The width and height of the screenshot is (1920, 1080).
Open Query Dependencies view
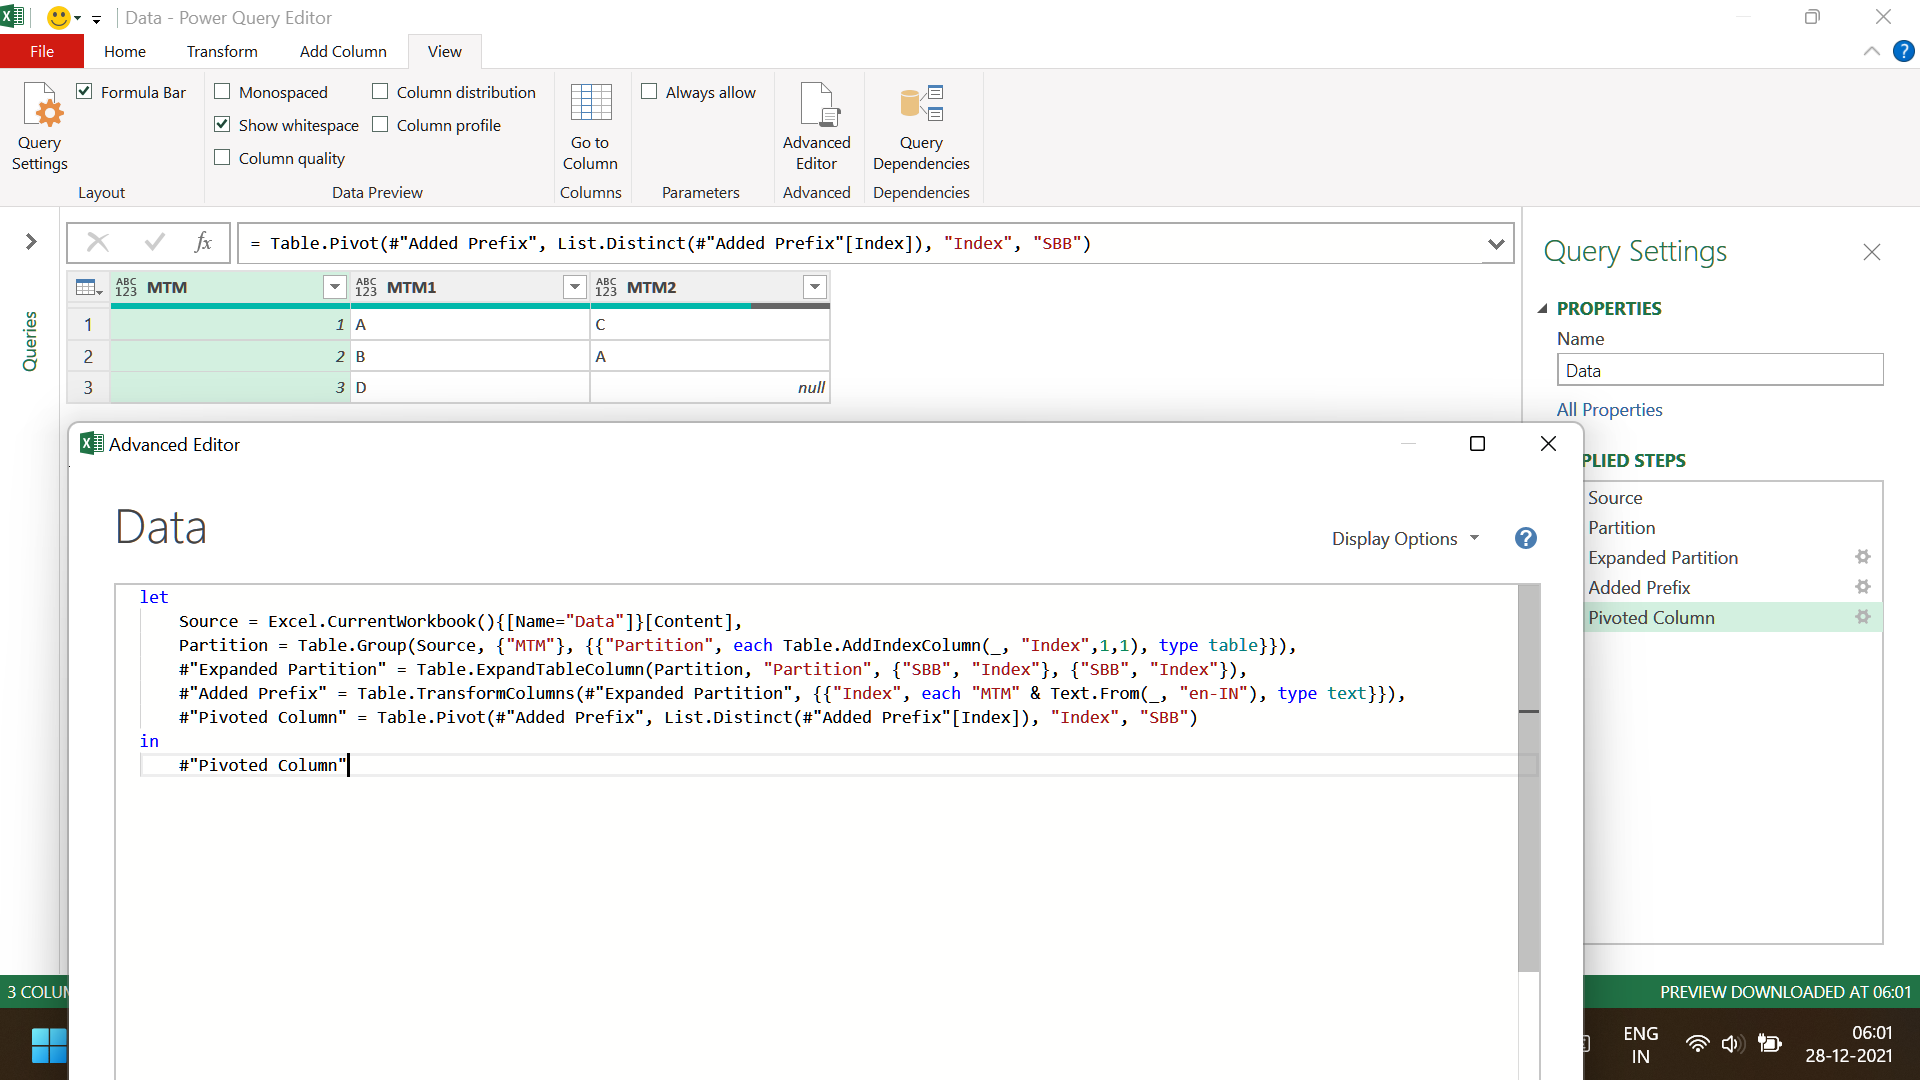[921, 127]
